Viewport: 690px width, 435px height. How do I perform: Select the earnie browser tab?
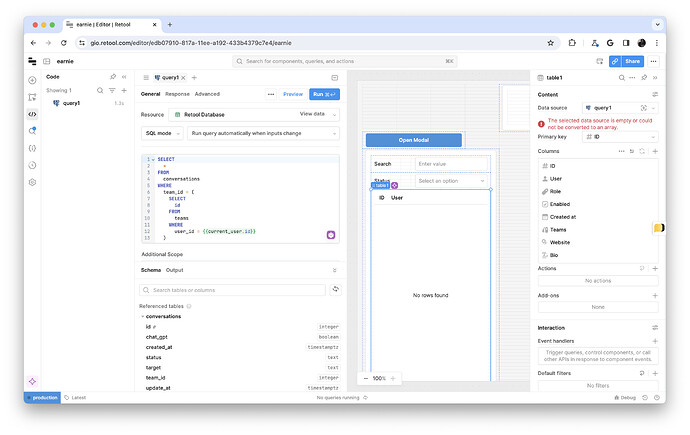tap(111, 25)
